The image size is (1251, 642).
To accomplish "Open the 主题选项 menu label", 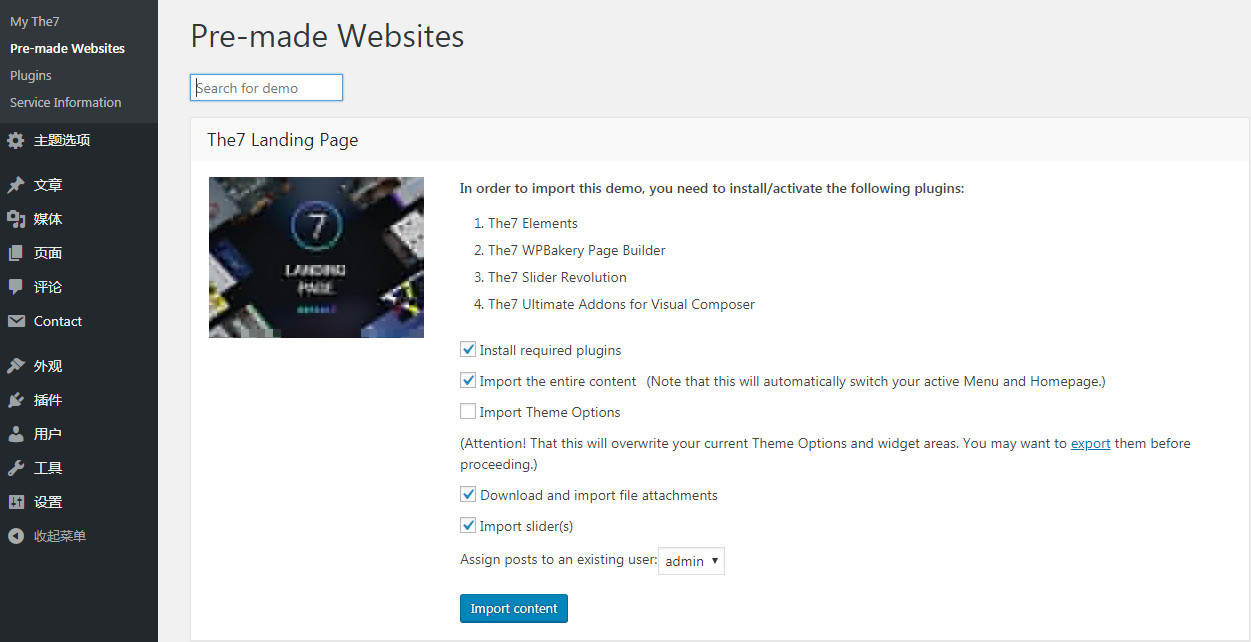I will coord(62,141).
